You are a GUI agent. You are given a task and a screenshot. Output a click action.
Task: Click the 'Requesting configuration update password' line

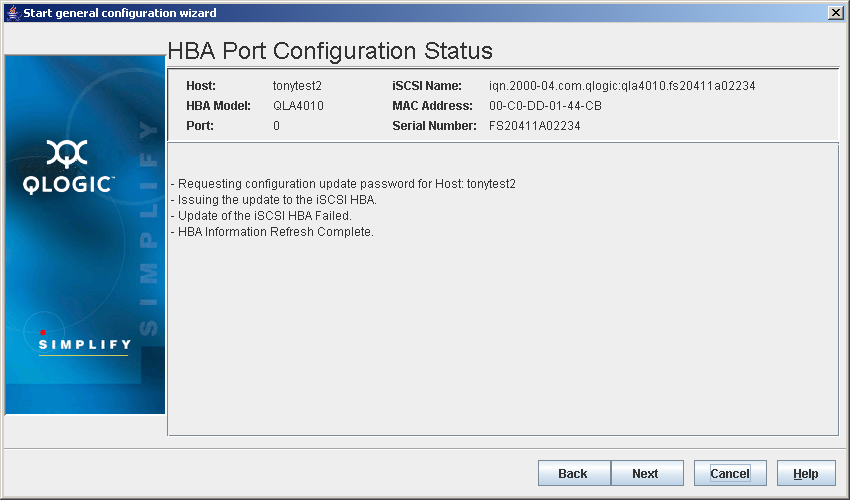[x=343, y=184]
